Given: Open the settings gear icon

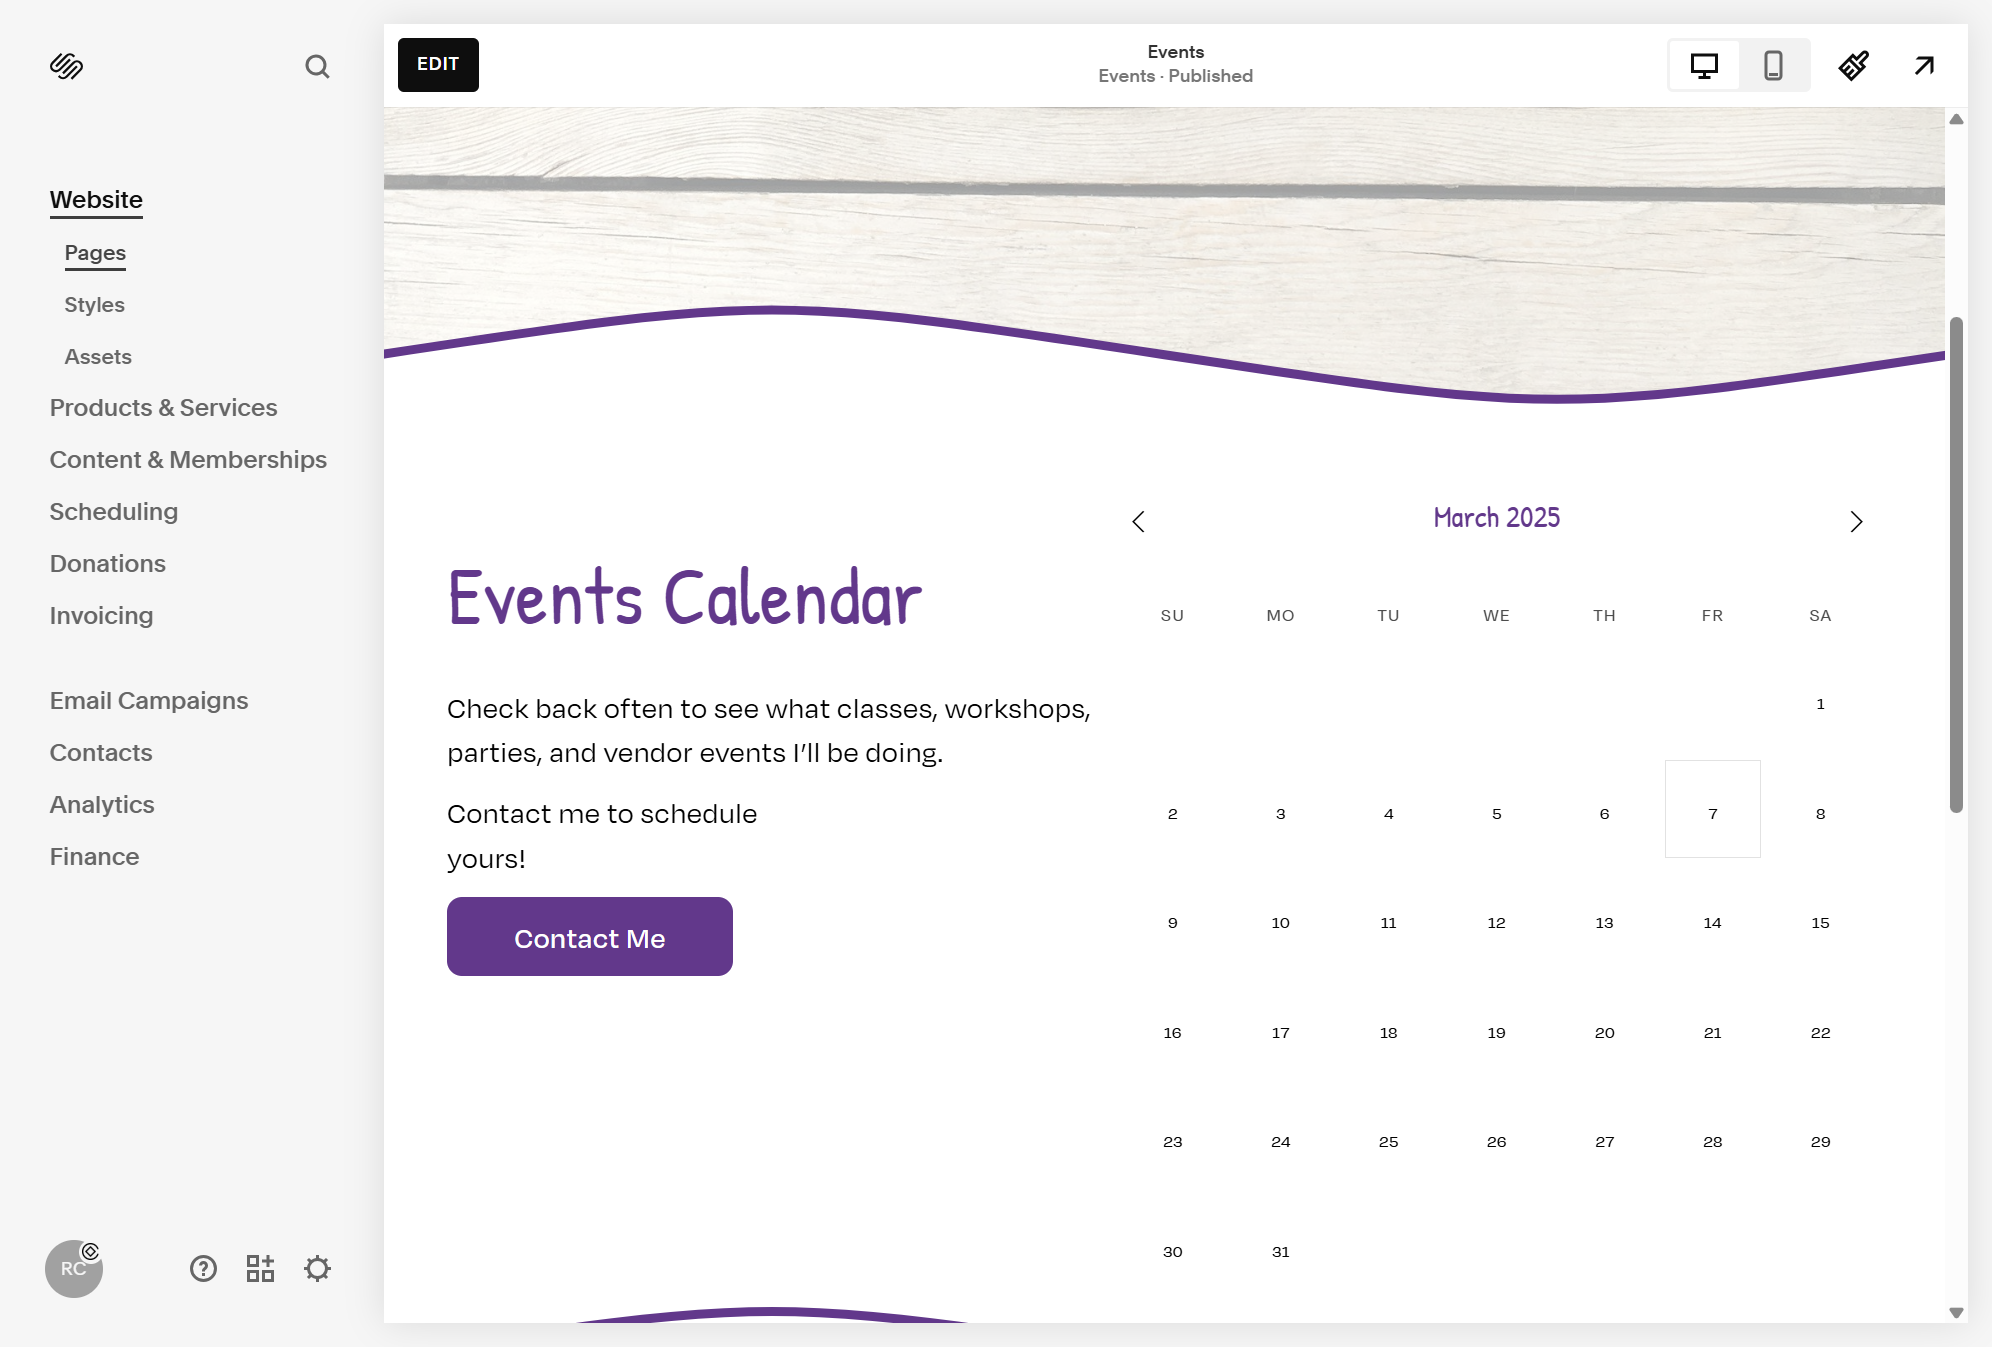Looking at the screenshot, I should (x=317, y=1269).
